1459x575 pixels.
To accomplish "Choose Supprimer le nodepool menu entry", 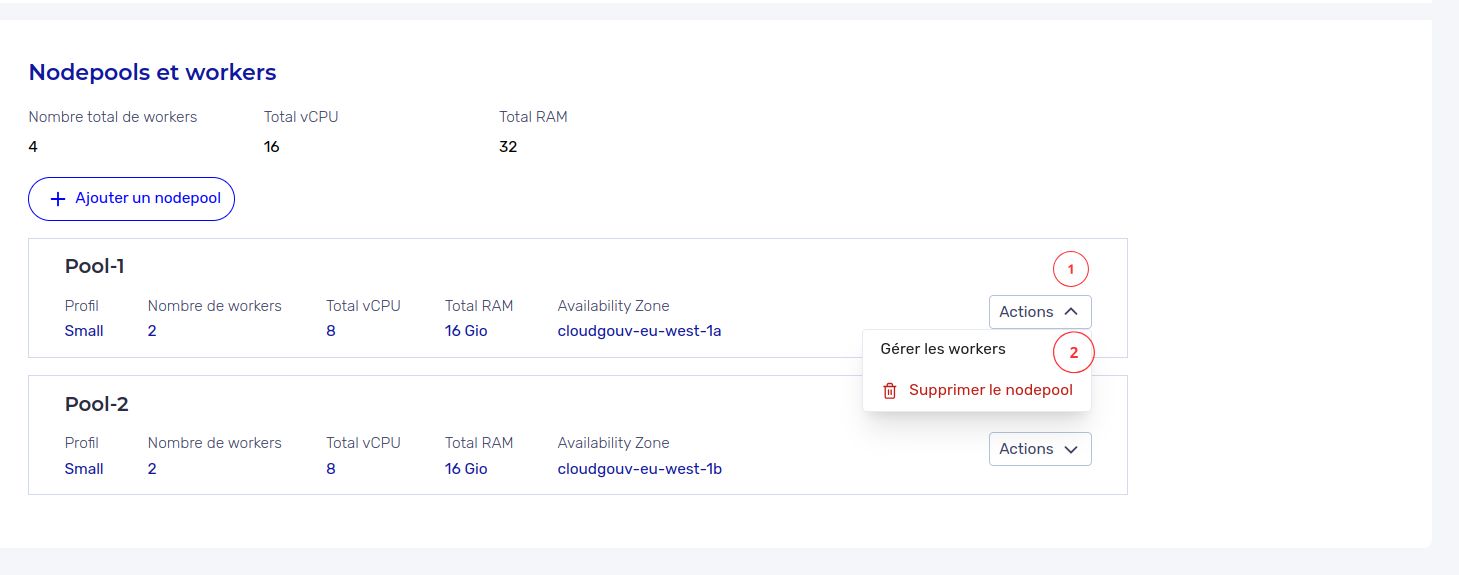I will [x=990, y=390].
